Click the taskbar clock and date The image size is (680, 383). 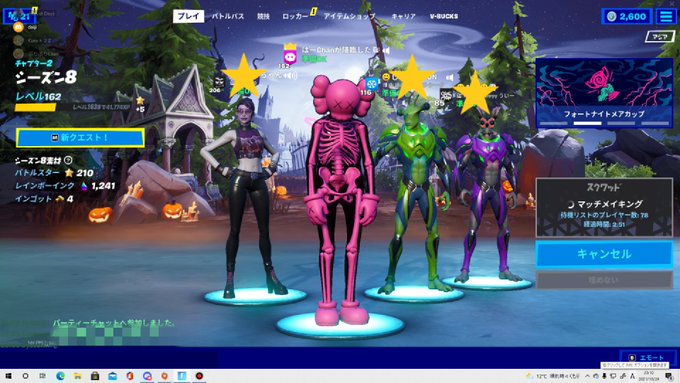649,376
